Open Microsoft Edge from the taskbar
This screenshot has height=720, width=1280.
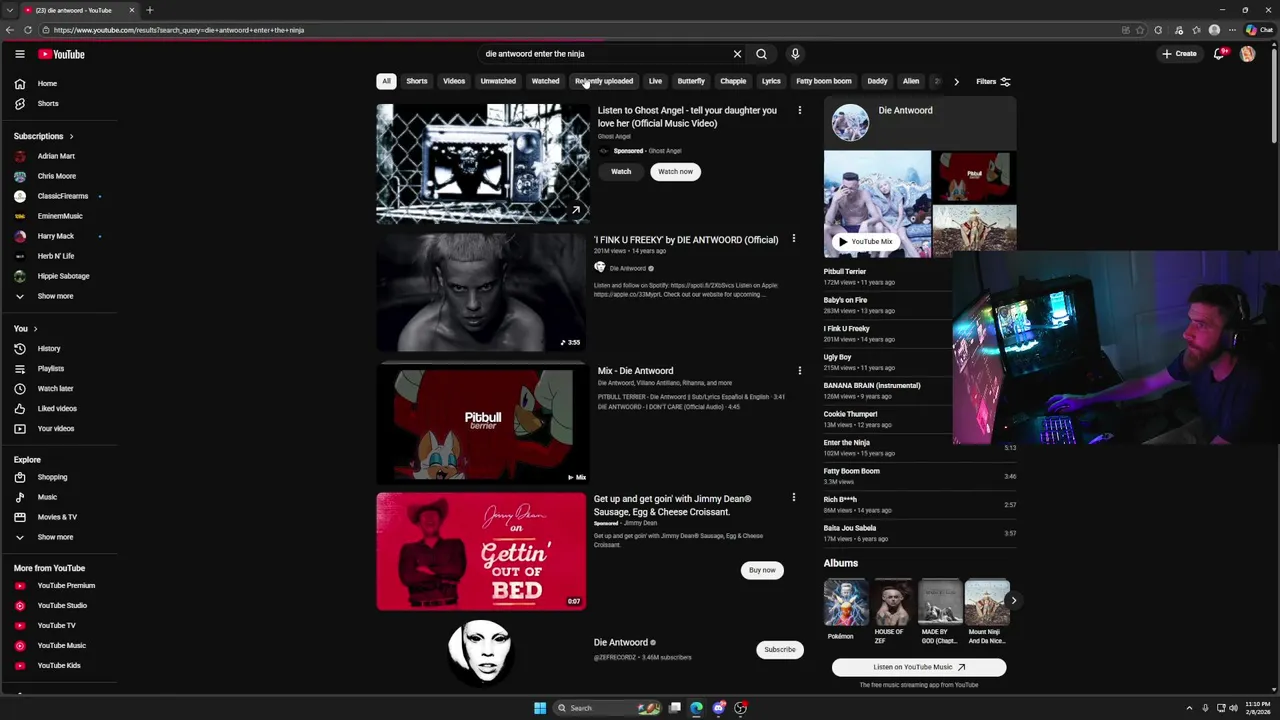click(x=697, y=708)
